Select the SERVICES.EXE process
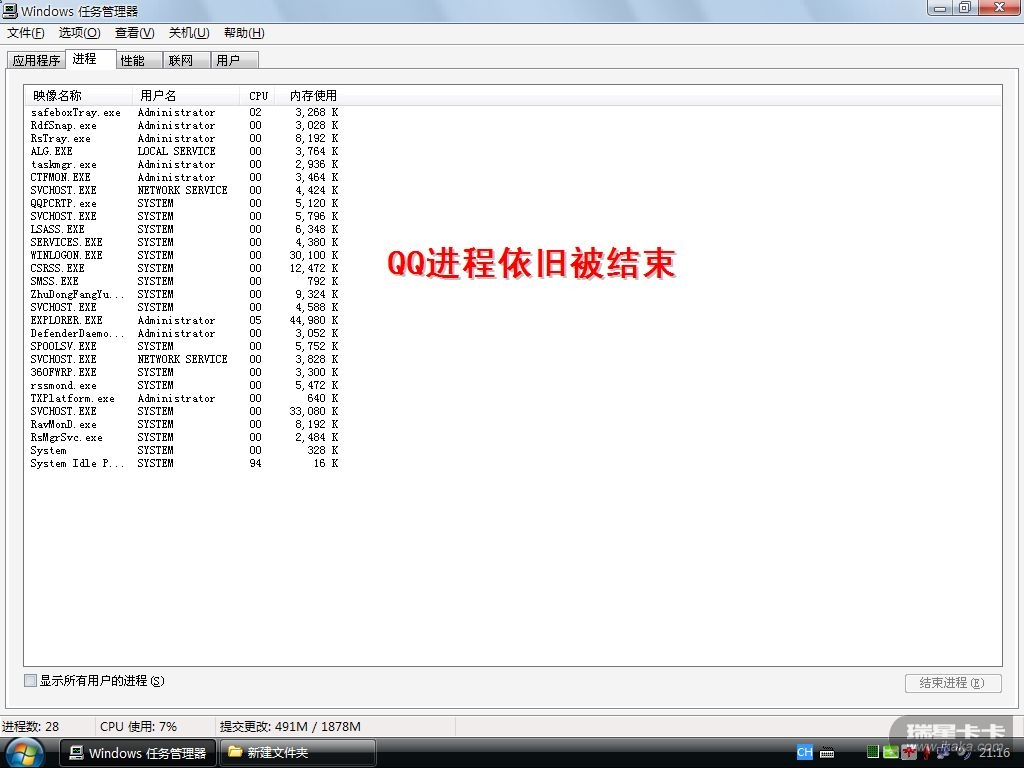Screen dimensions: 1024x768 pos(184,242)
